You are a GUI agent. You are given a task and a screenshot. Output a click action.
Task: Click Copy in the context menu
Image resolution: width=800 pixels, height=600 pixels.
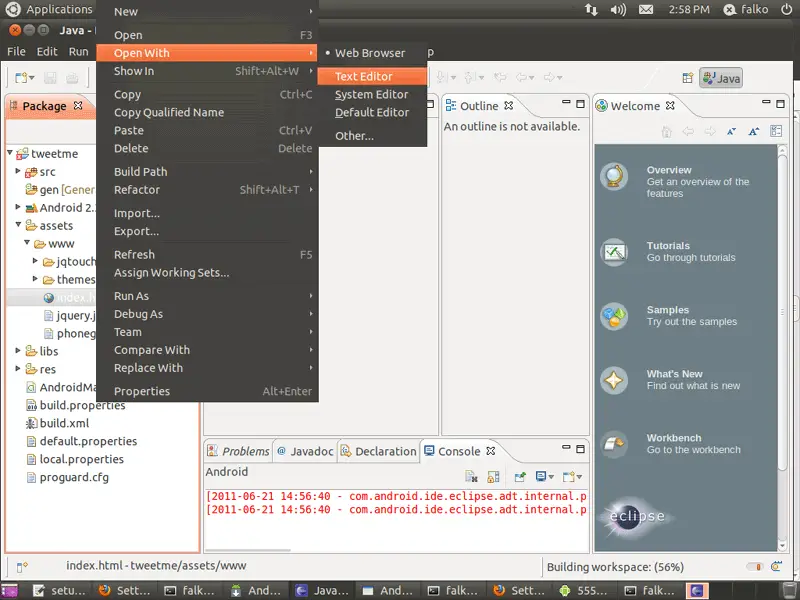click(x=207, y=94)
